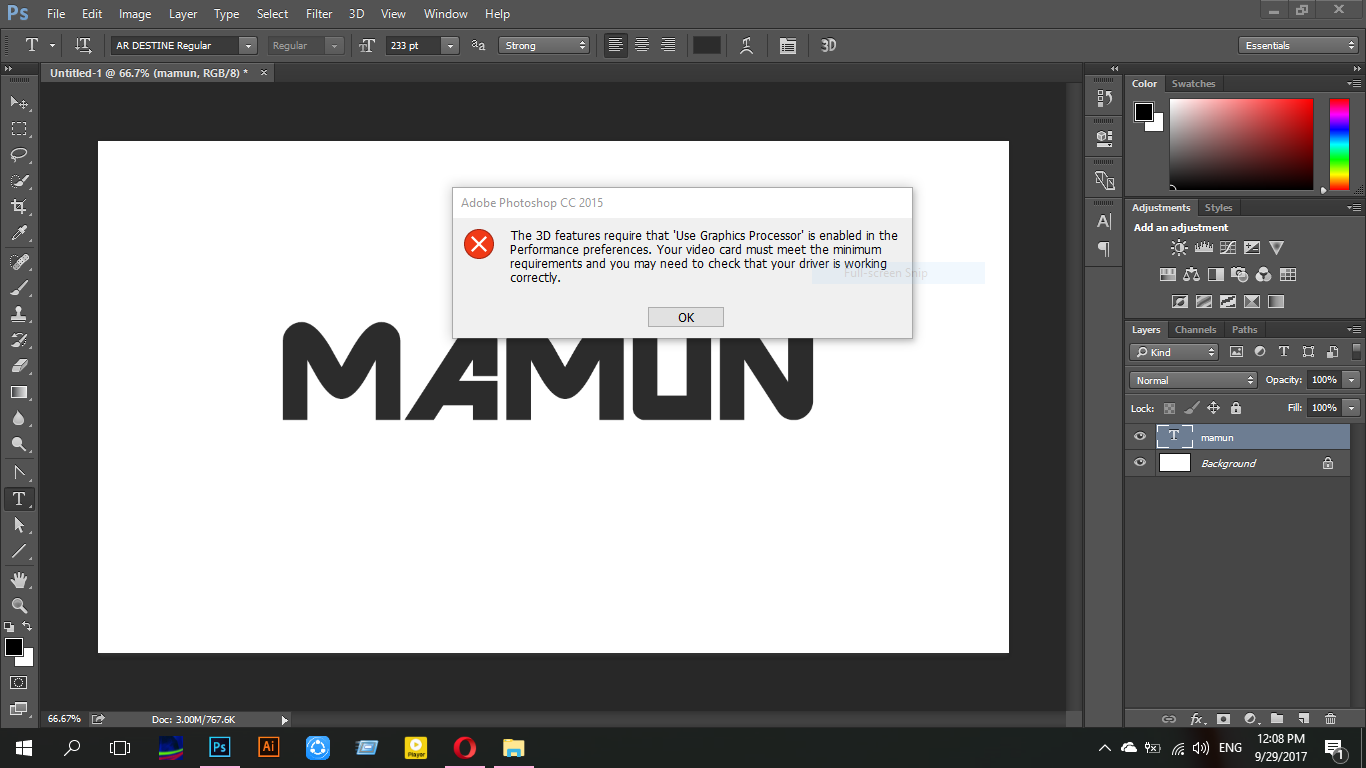Select the Path Selection tool
Viewport: 1366px width, 768px height.
point(19,525)
